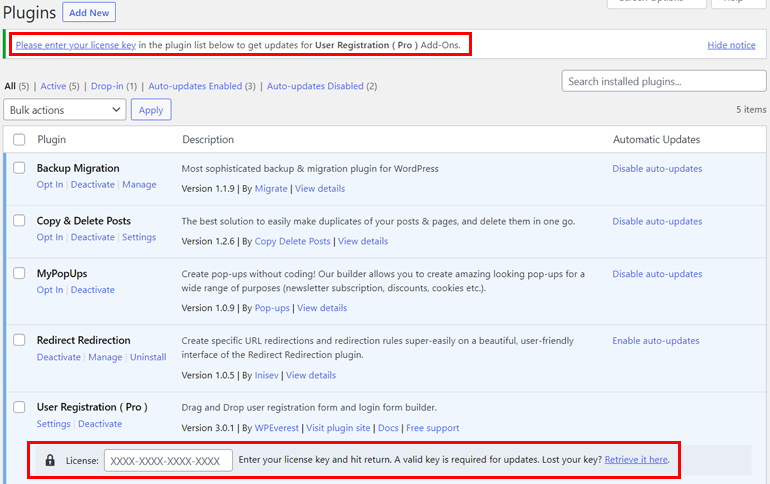Deactivate the MyPopUps plugin
This screenshot has width=770, height=484.
pos(92,290)
